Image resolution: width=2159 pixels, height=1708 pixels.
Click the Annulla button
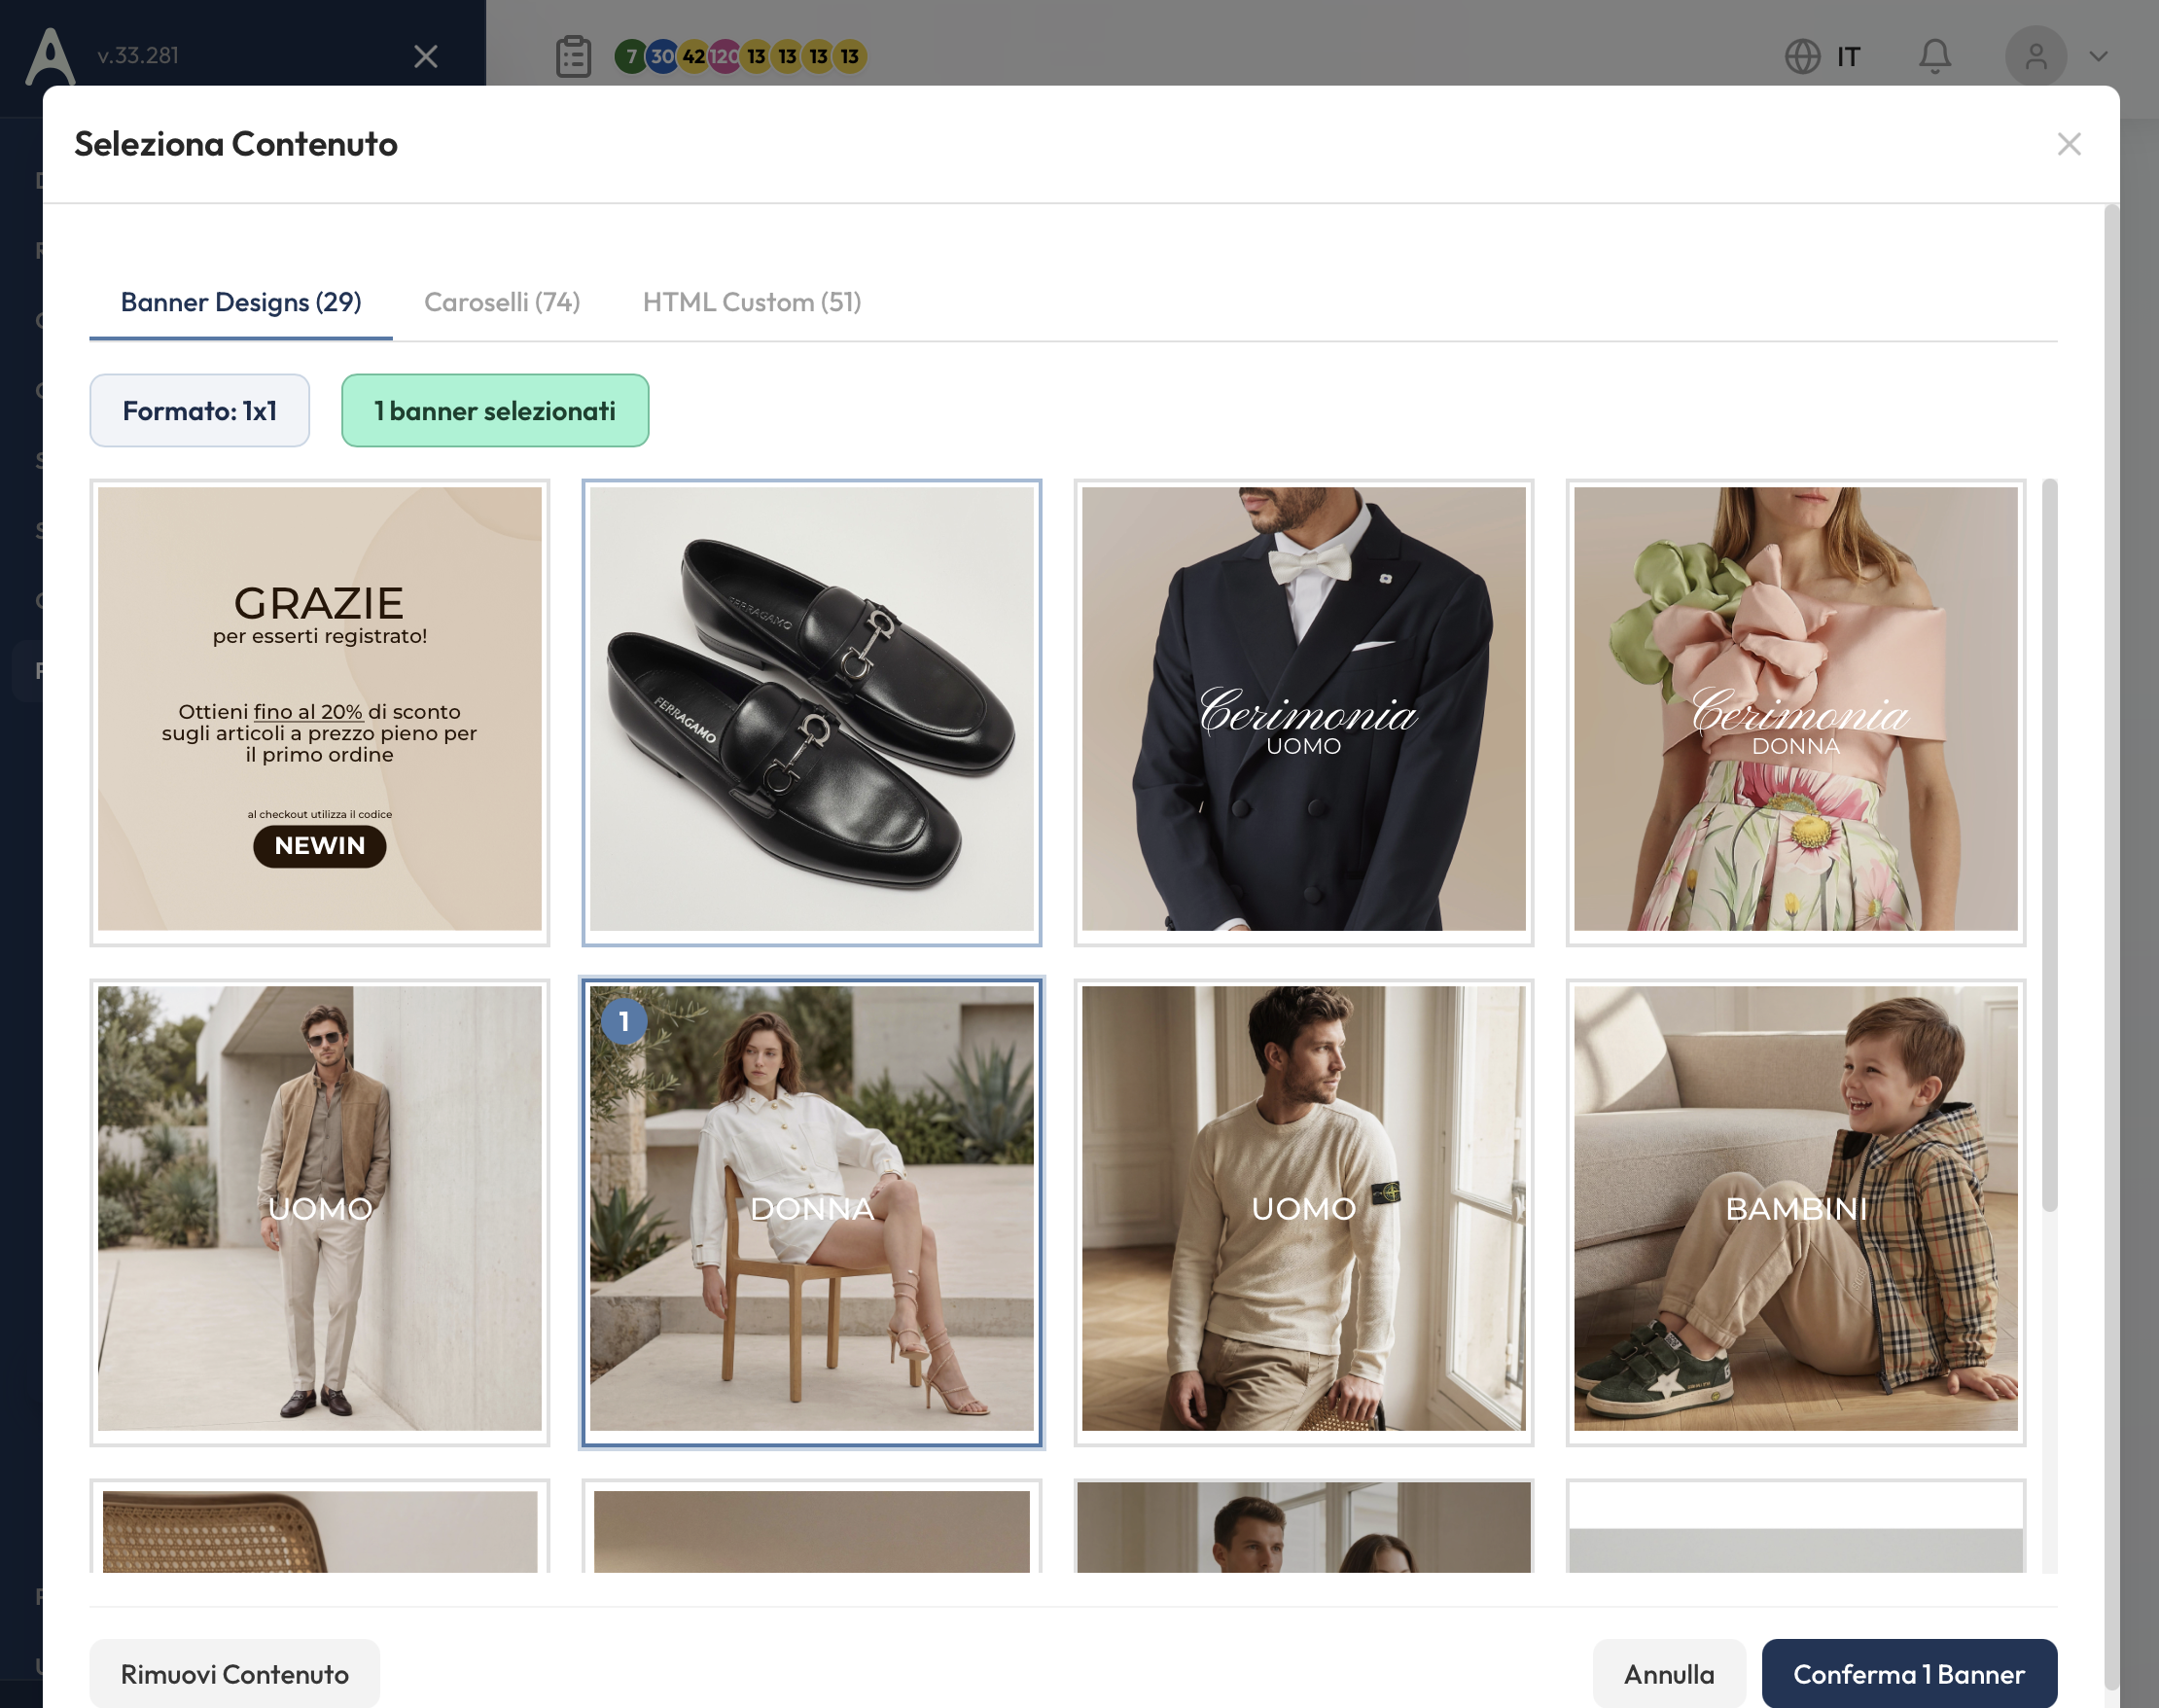coord(1669,1674)
